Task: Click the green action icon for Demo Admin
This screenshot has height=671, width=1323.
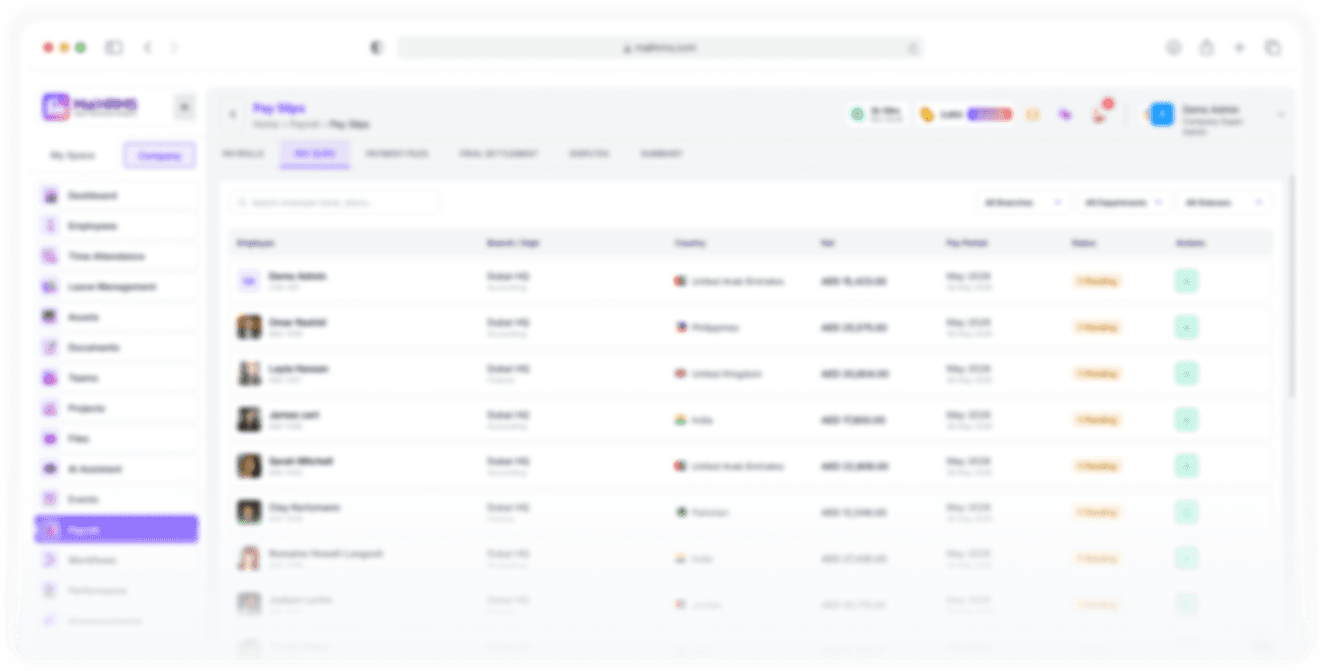Action: pyautogui.click(x=1186, y=282)
